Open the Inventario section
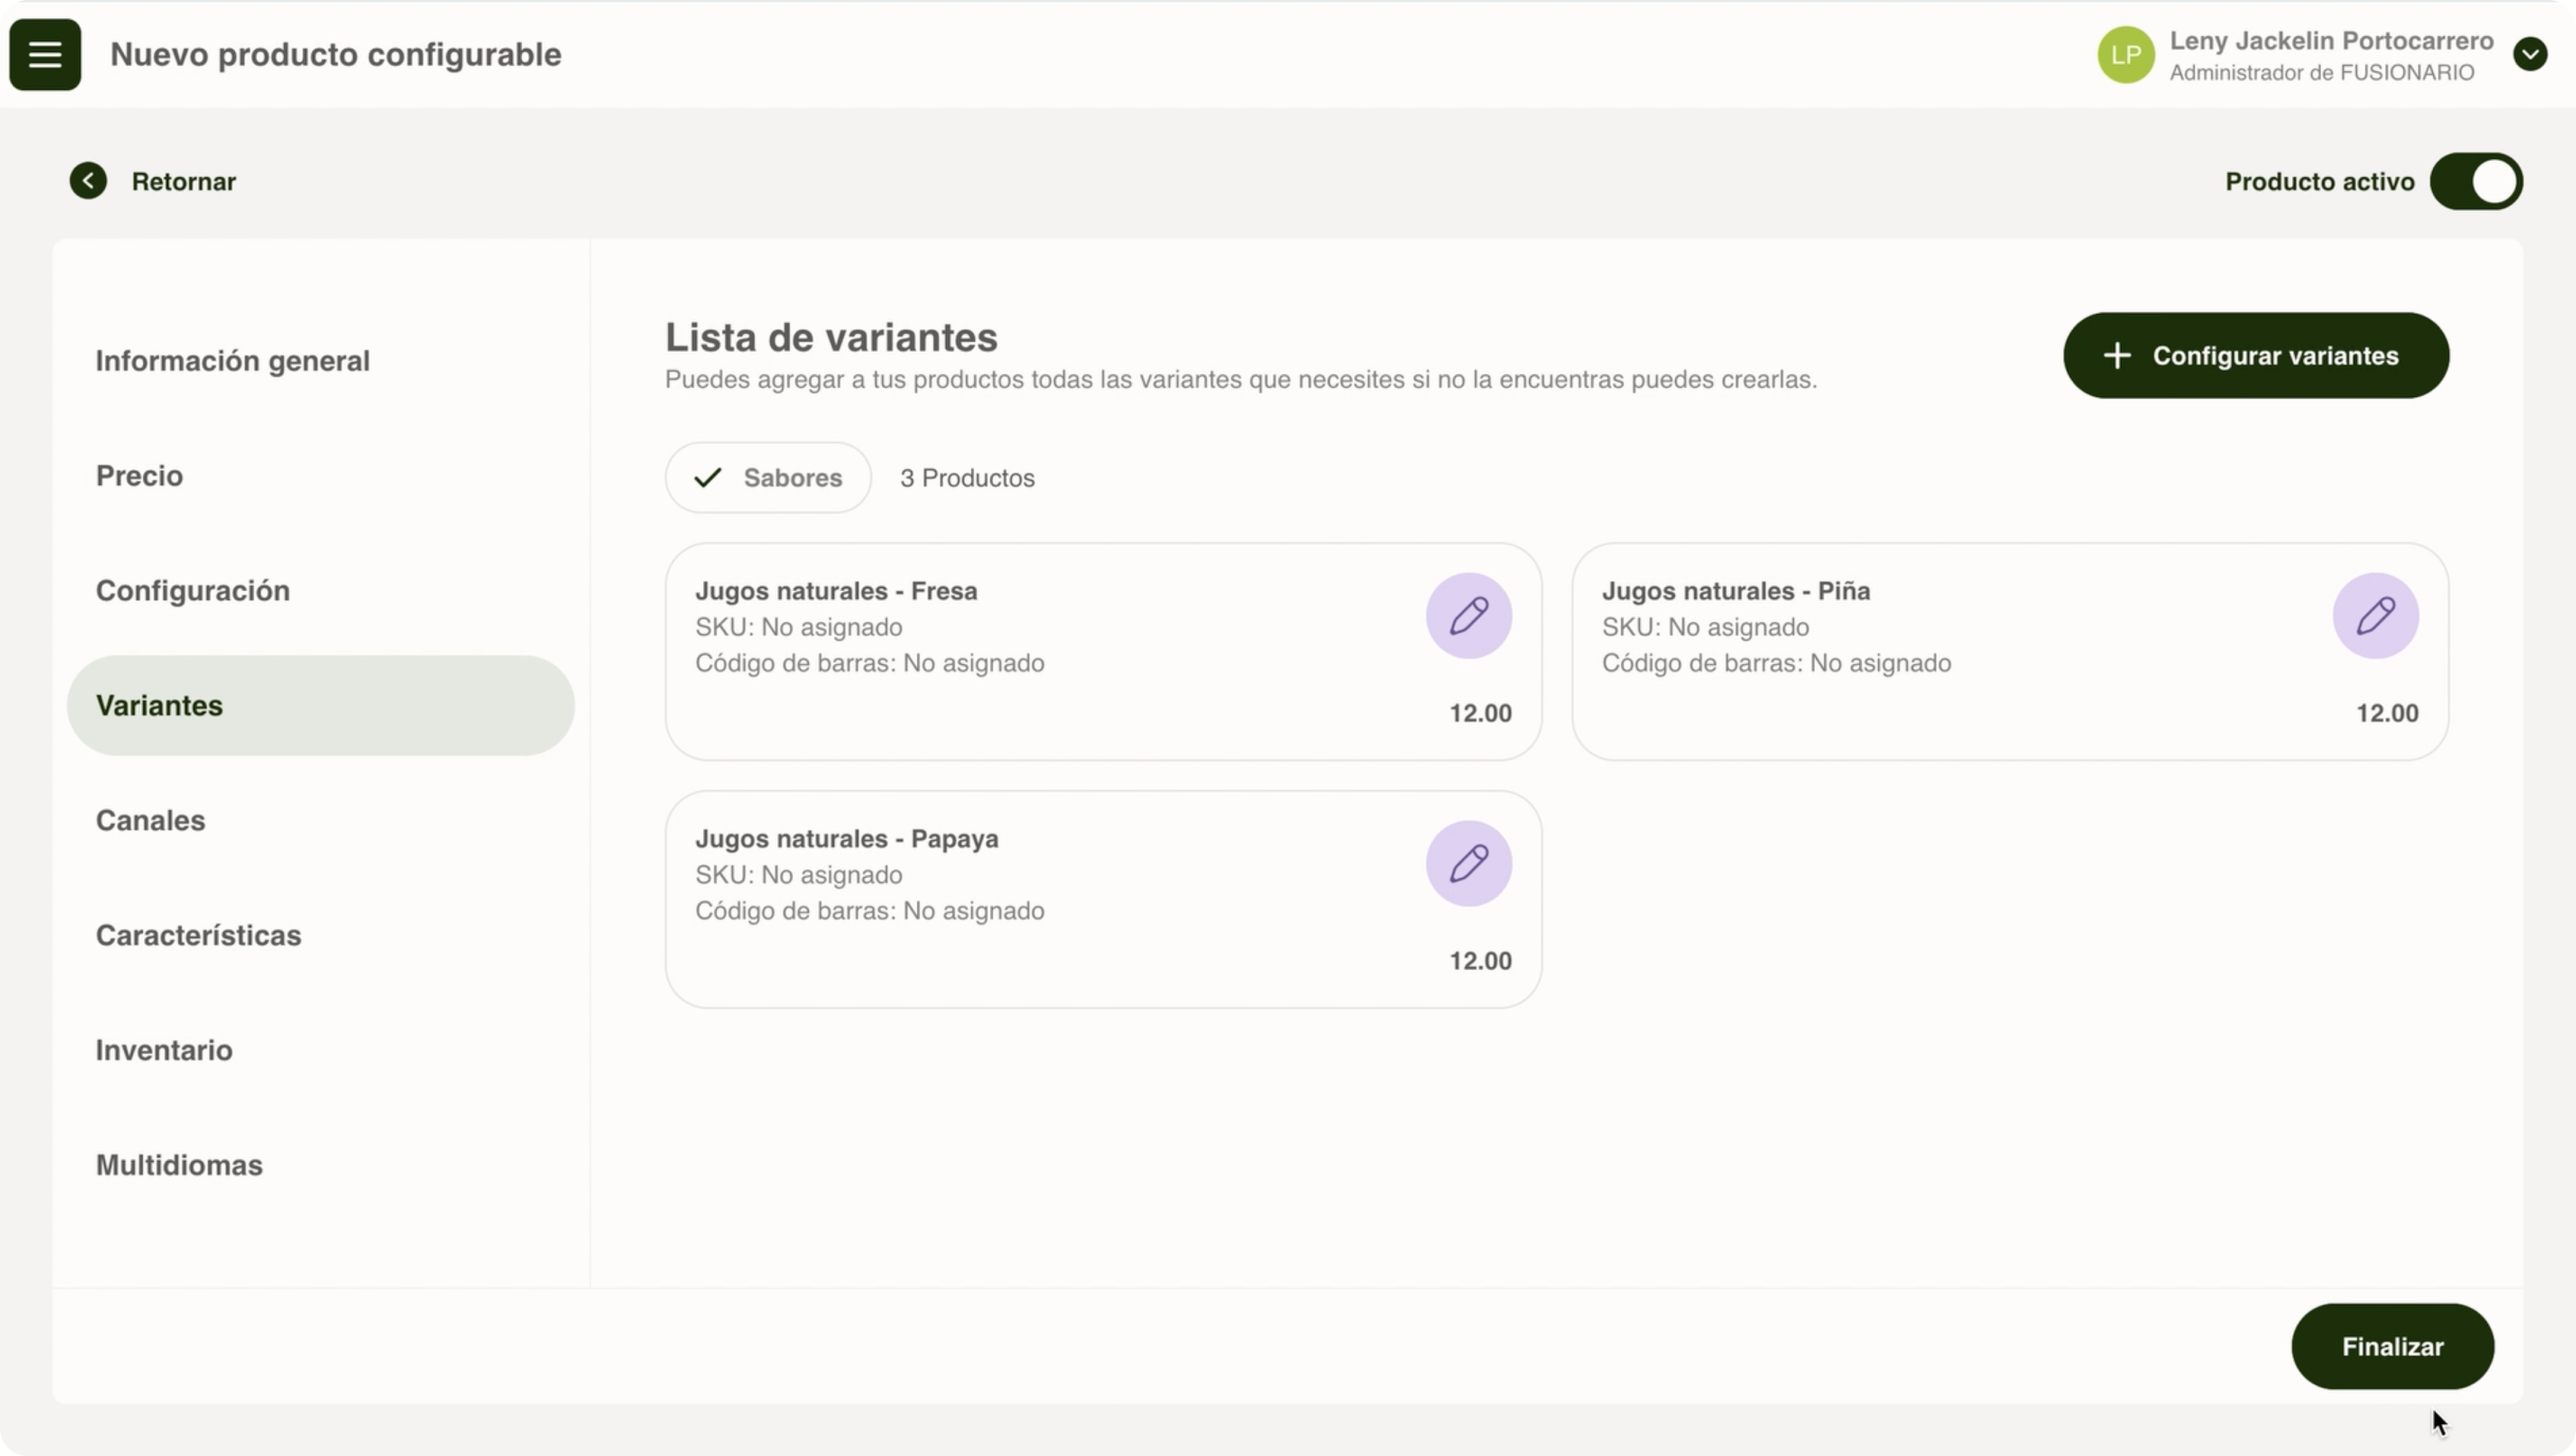Screen dimensions: 2576x1456 click(164, 1051)
